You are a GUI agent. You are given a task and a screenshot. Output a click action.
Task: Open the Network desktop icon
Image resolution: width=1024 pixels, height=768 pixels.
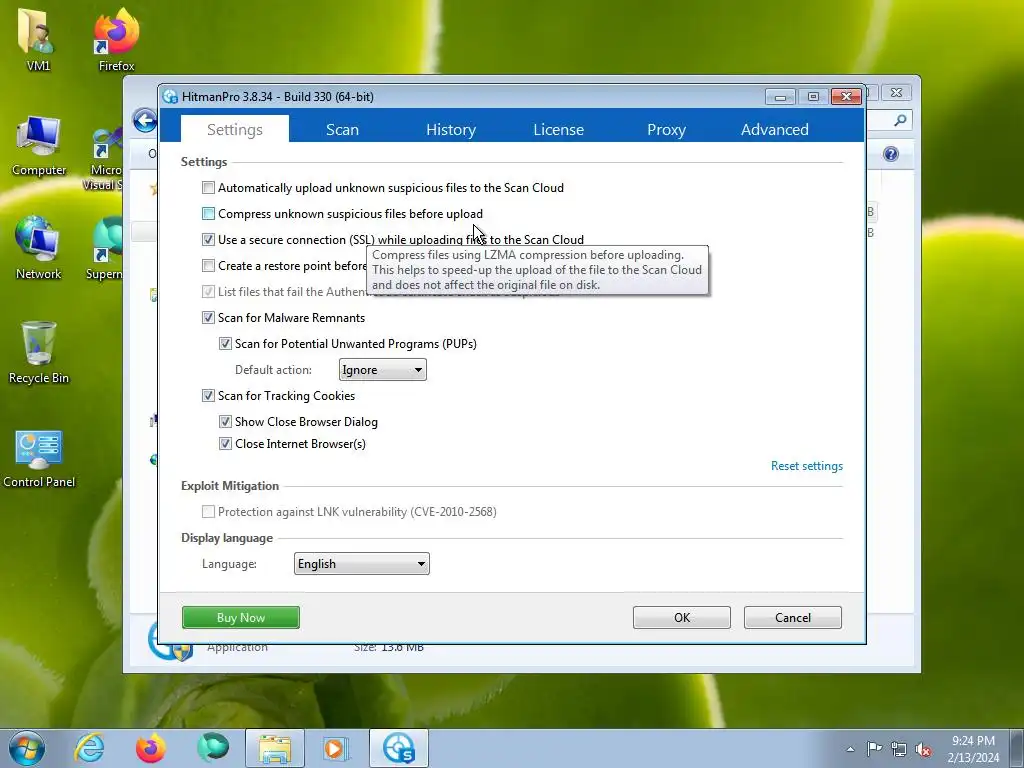[x=39, y=248]
